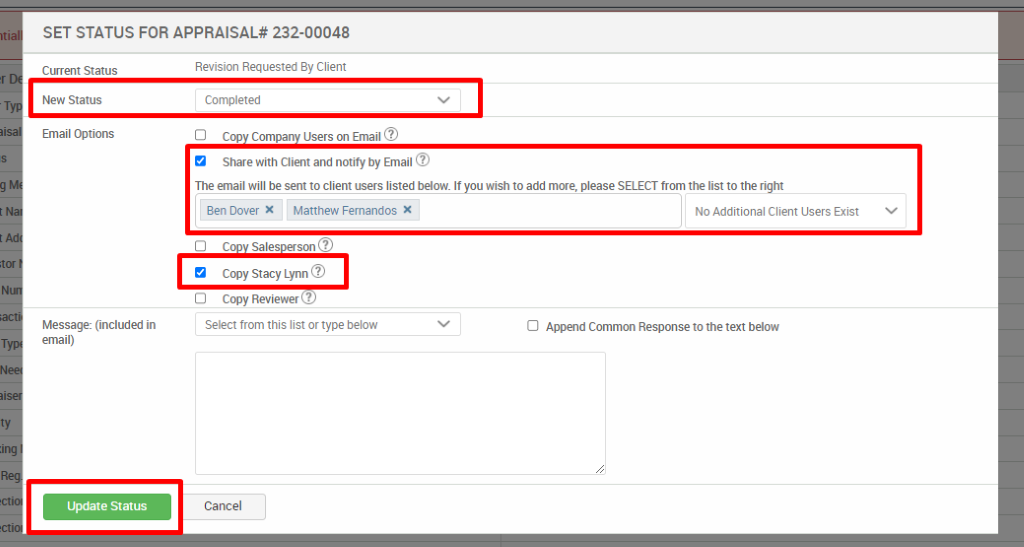
Task: Click inside the message text area
Action: tap(400, 412)
